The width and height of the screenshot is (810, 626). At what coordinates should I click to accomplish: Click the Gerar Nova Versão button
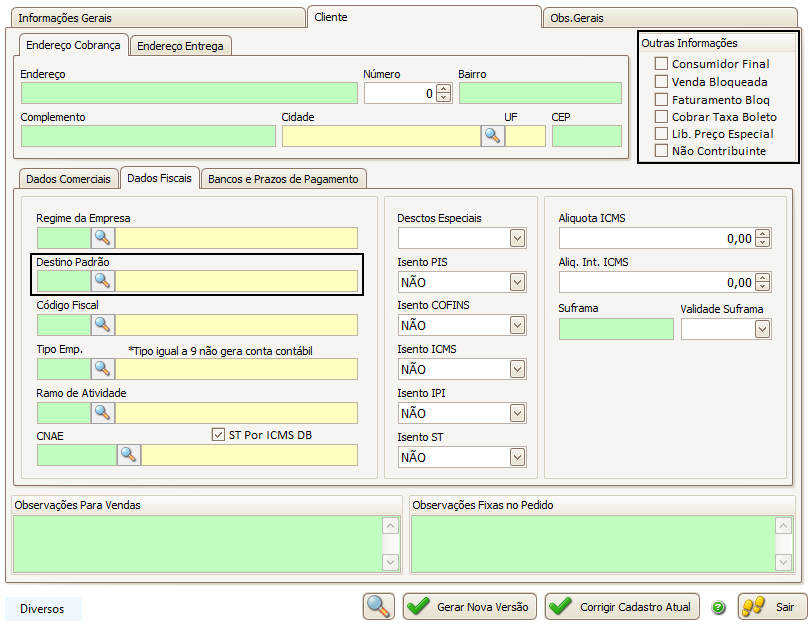470,607
